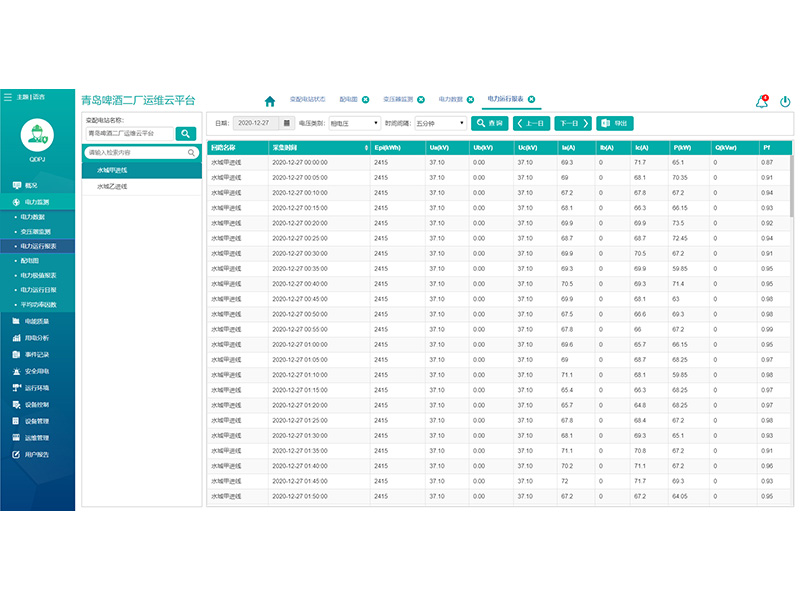Screen dimensions: 800x600
Task: Click the home icon in tab bar
Action: pos(269,101)
